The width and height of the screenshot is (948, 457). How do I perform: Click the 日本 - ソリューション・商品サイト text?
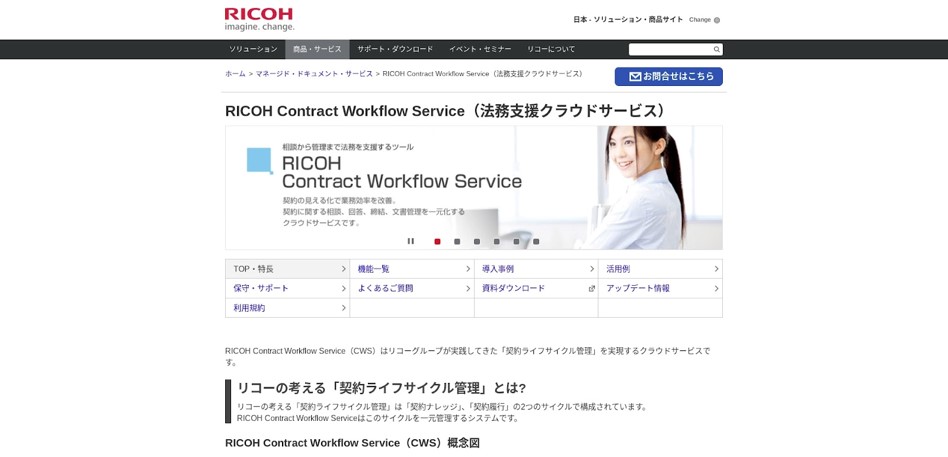(628, 20)
